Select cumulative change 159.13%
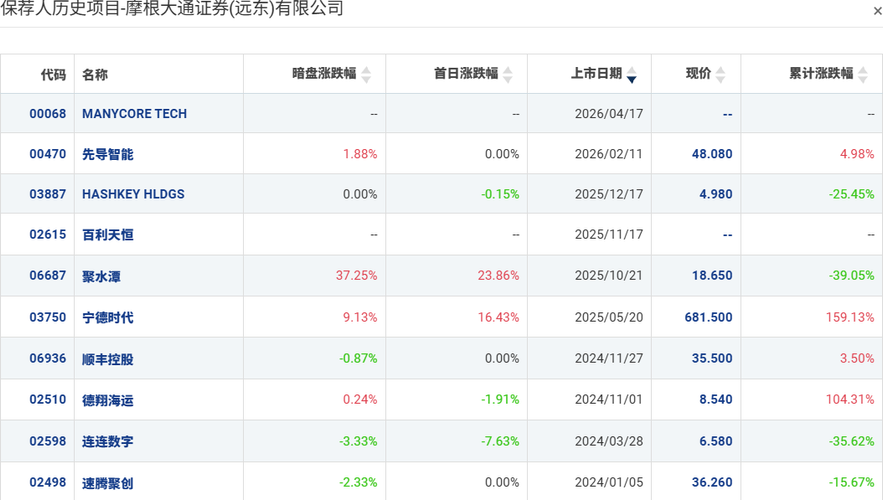This screenshot has height=500, width=883. coord(850,317)
